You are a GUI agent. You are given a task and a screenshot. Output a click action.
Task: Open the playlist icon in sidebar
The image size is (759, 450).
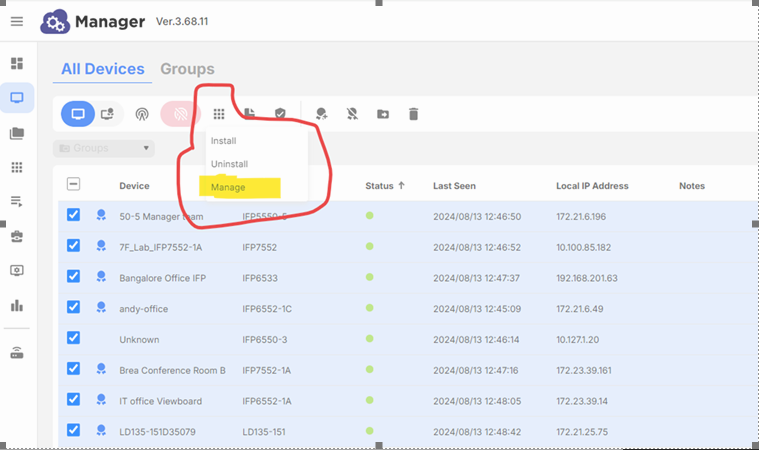[17, 202]
